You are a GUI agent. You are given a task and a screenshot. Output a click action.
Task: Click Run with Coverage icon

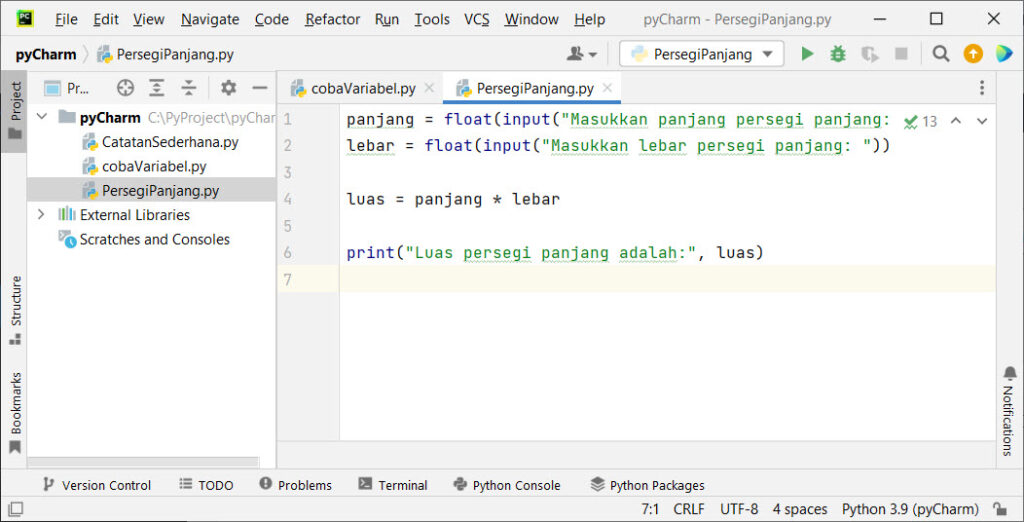coord(869,54)
